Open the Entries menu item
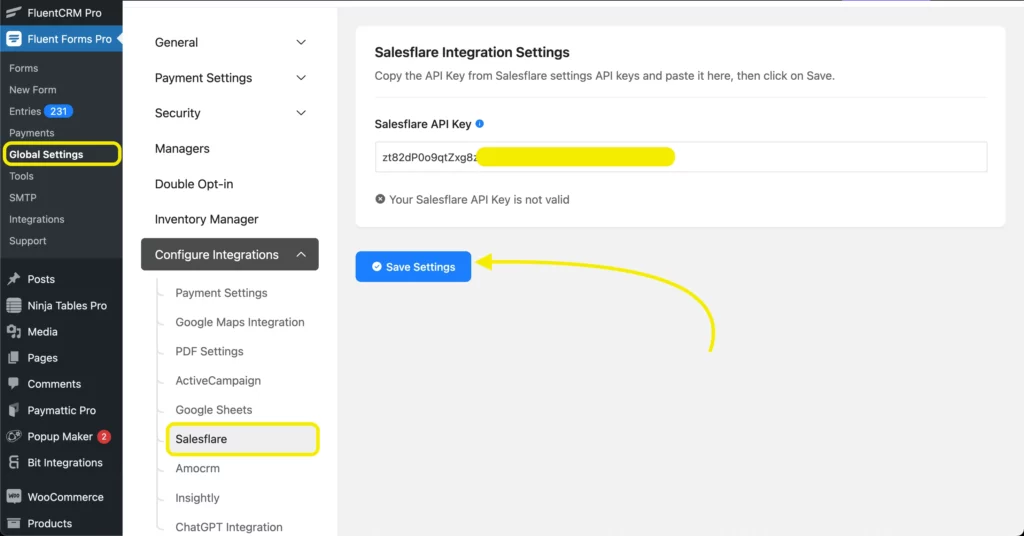The width and height of the screenshot is (1024, 536). pos(26,111)
